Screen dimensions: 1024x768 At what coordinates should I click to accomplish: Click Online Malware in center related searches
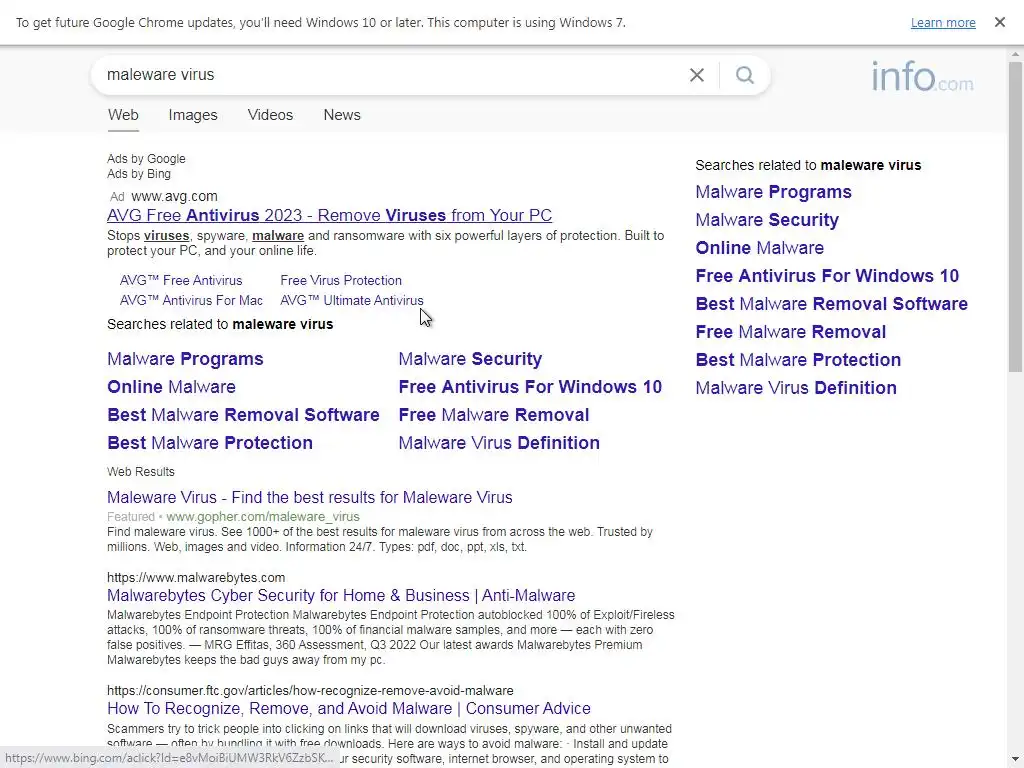pos(171,387)
